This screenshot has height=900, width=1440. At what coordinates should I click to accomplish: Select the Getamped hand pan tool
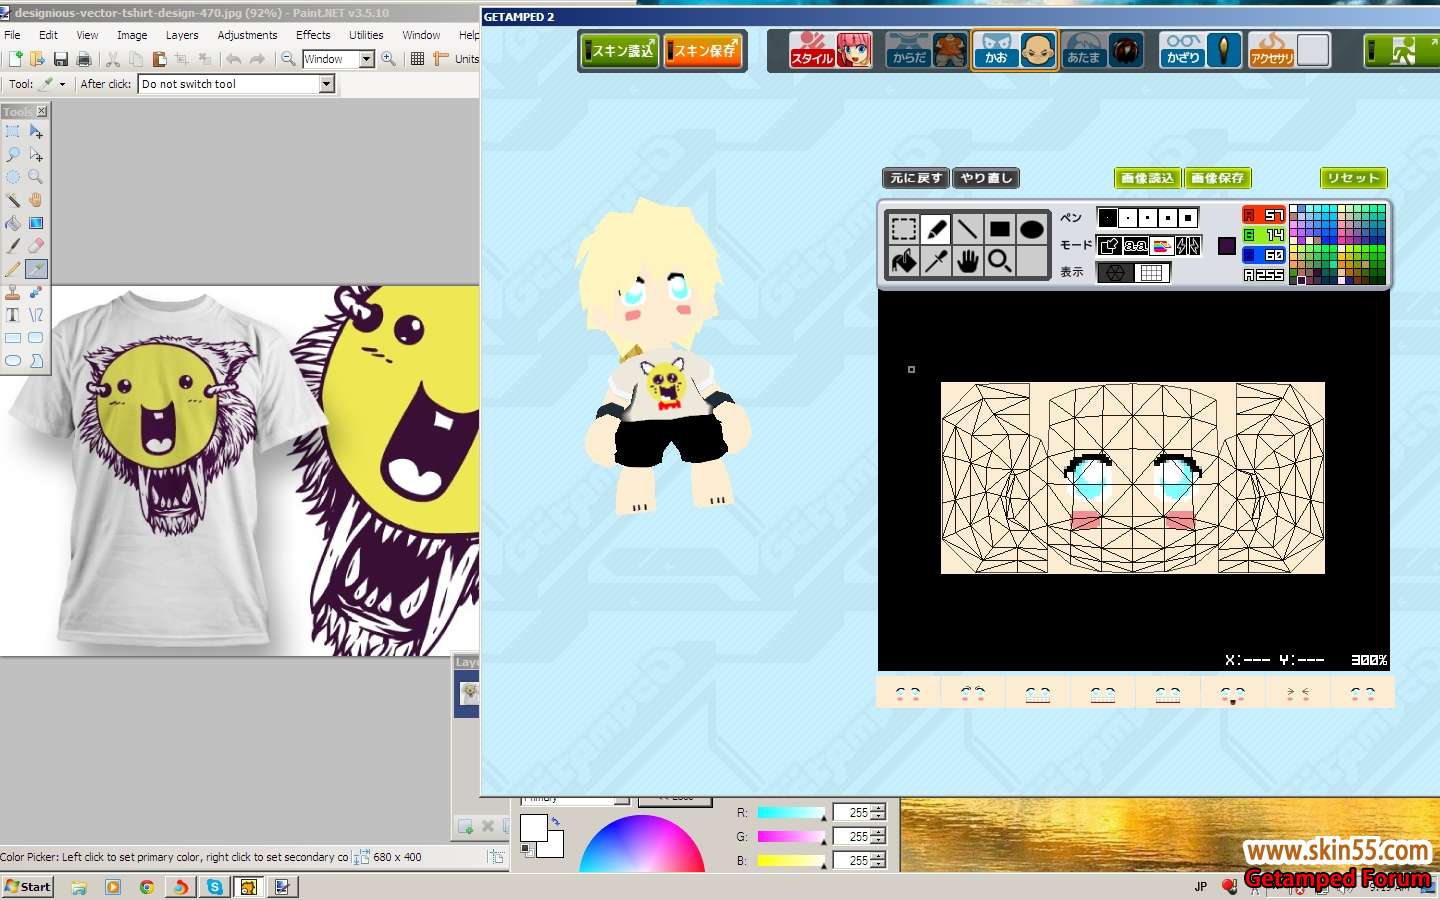click(967, 261)
